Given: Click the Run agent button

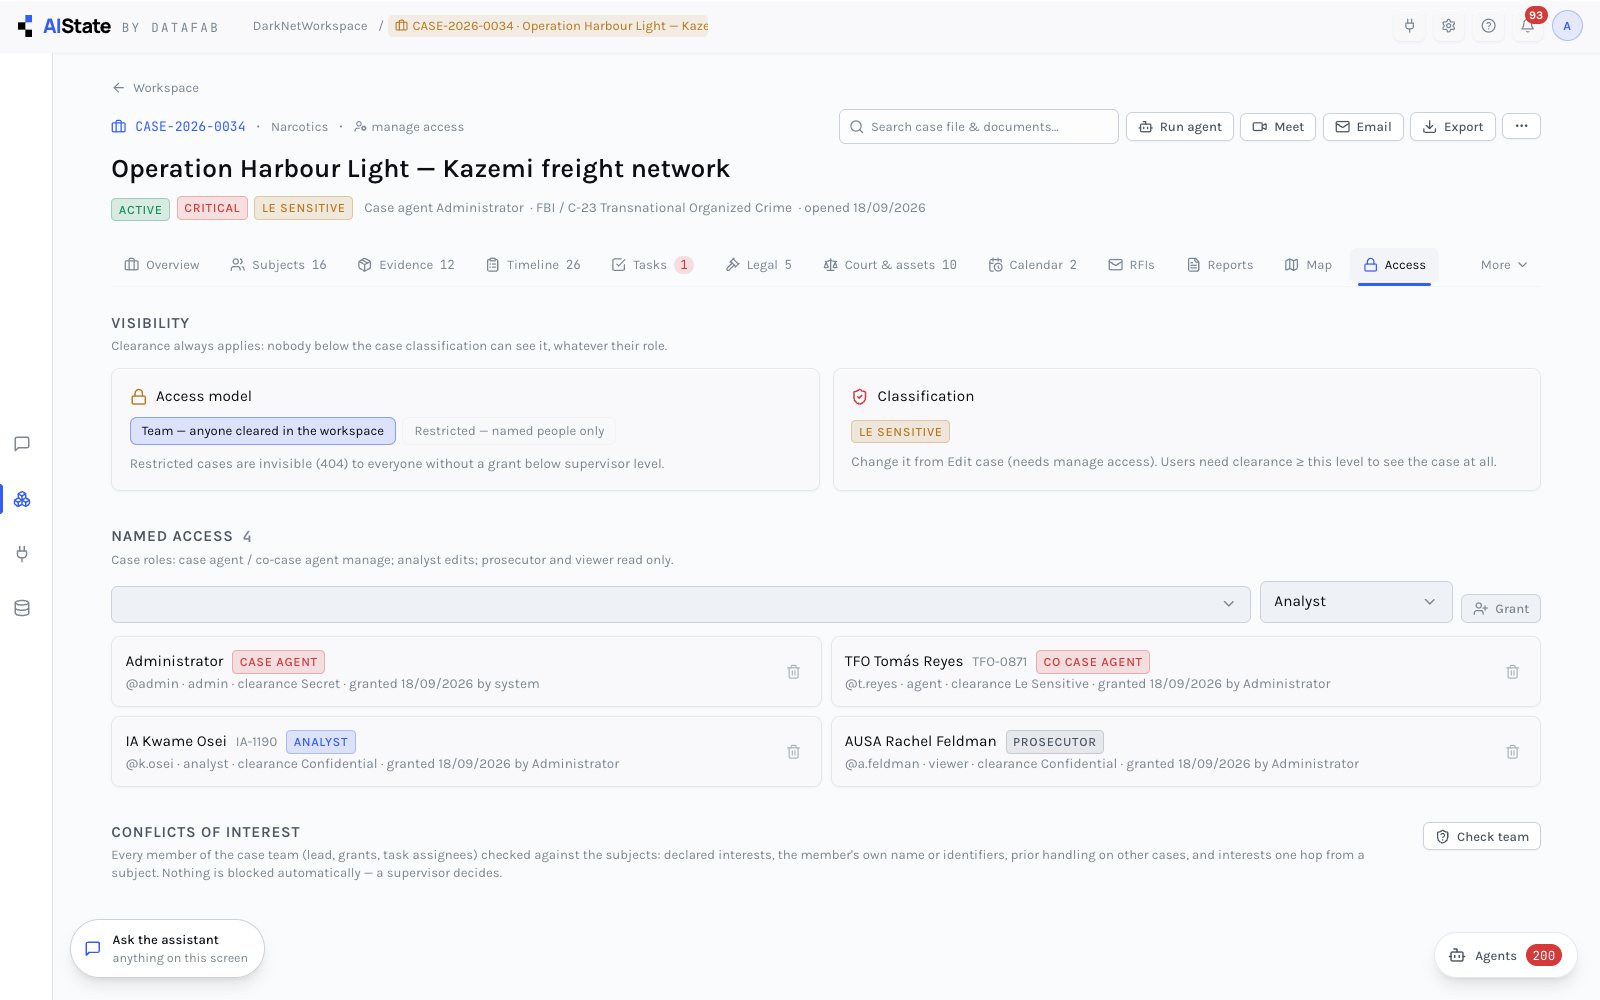Looking at the screenshot, I should (x=1180, y=127).
